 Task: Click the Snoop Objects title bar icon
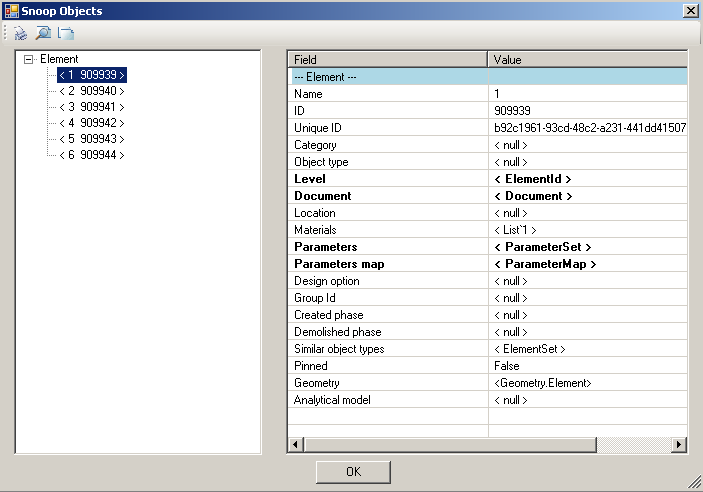coord(12,11)
